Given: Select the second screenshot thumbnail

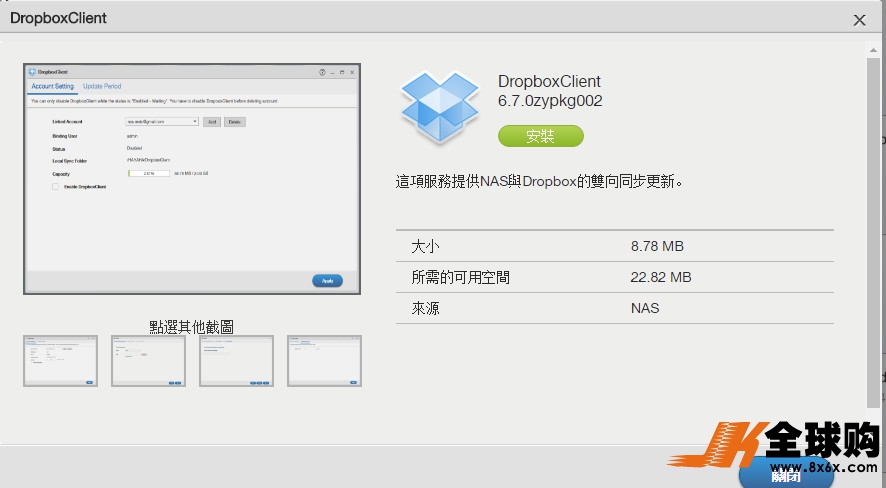Looking at the screenshot, I should pyautogui.click(x=148, y=361).
